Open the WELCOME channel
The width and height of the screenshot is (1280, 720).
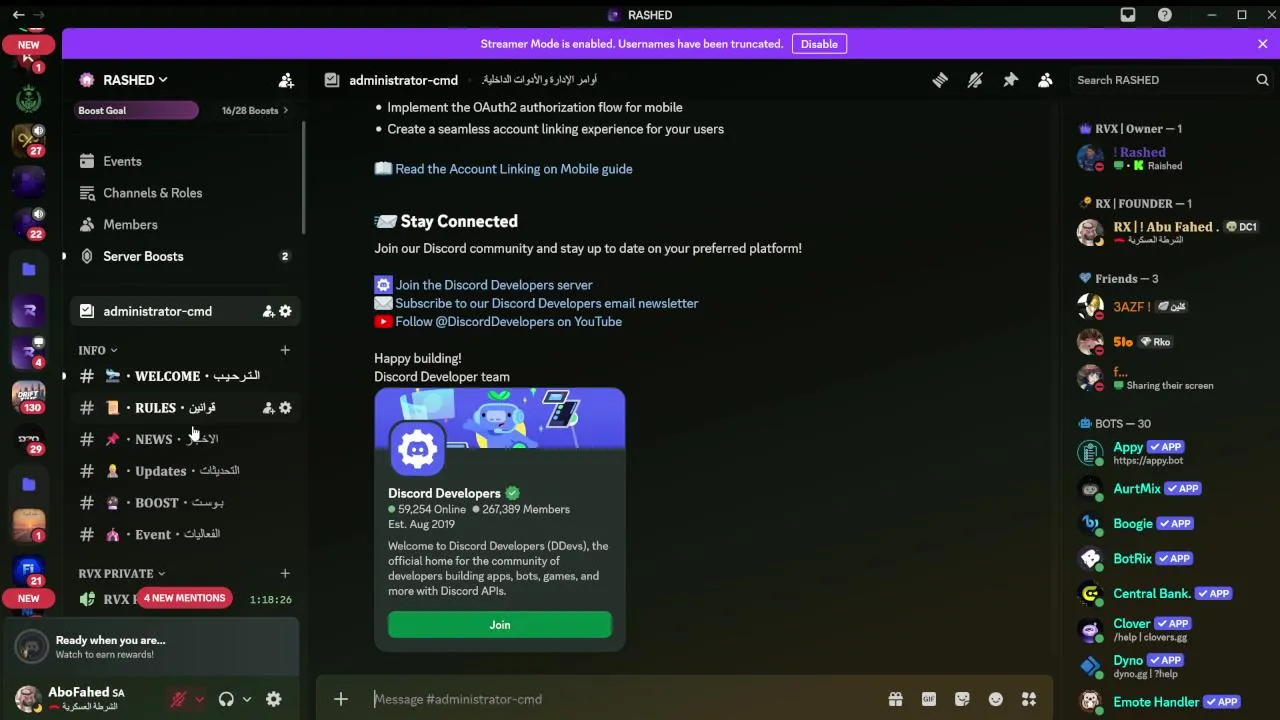click(x=184, y=376)
